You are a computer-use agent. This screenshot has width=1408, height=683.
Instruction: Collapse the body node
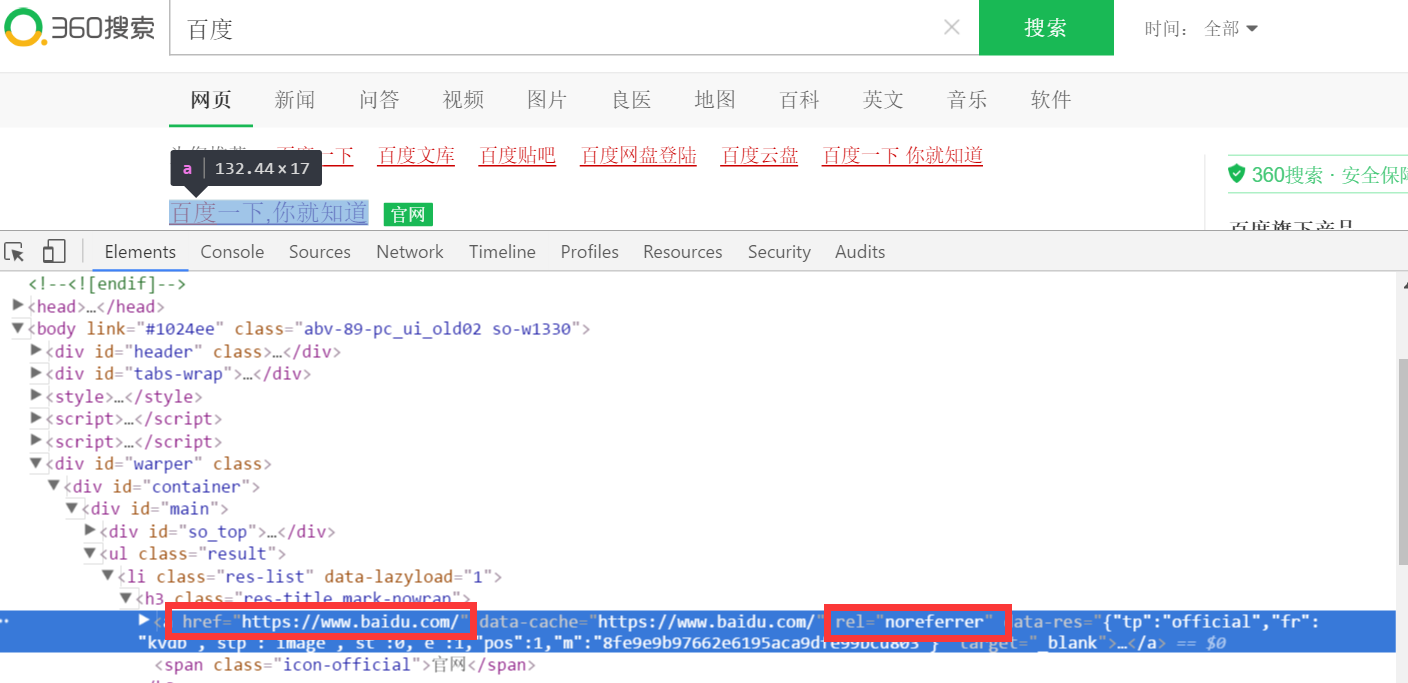(19, 328)
